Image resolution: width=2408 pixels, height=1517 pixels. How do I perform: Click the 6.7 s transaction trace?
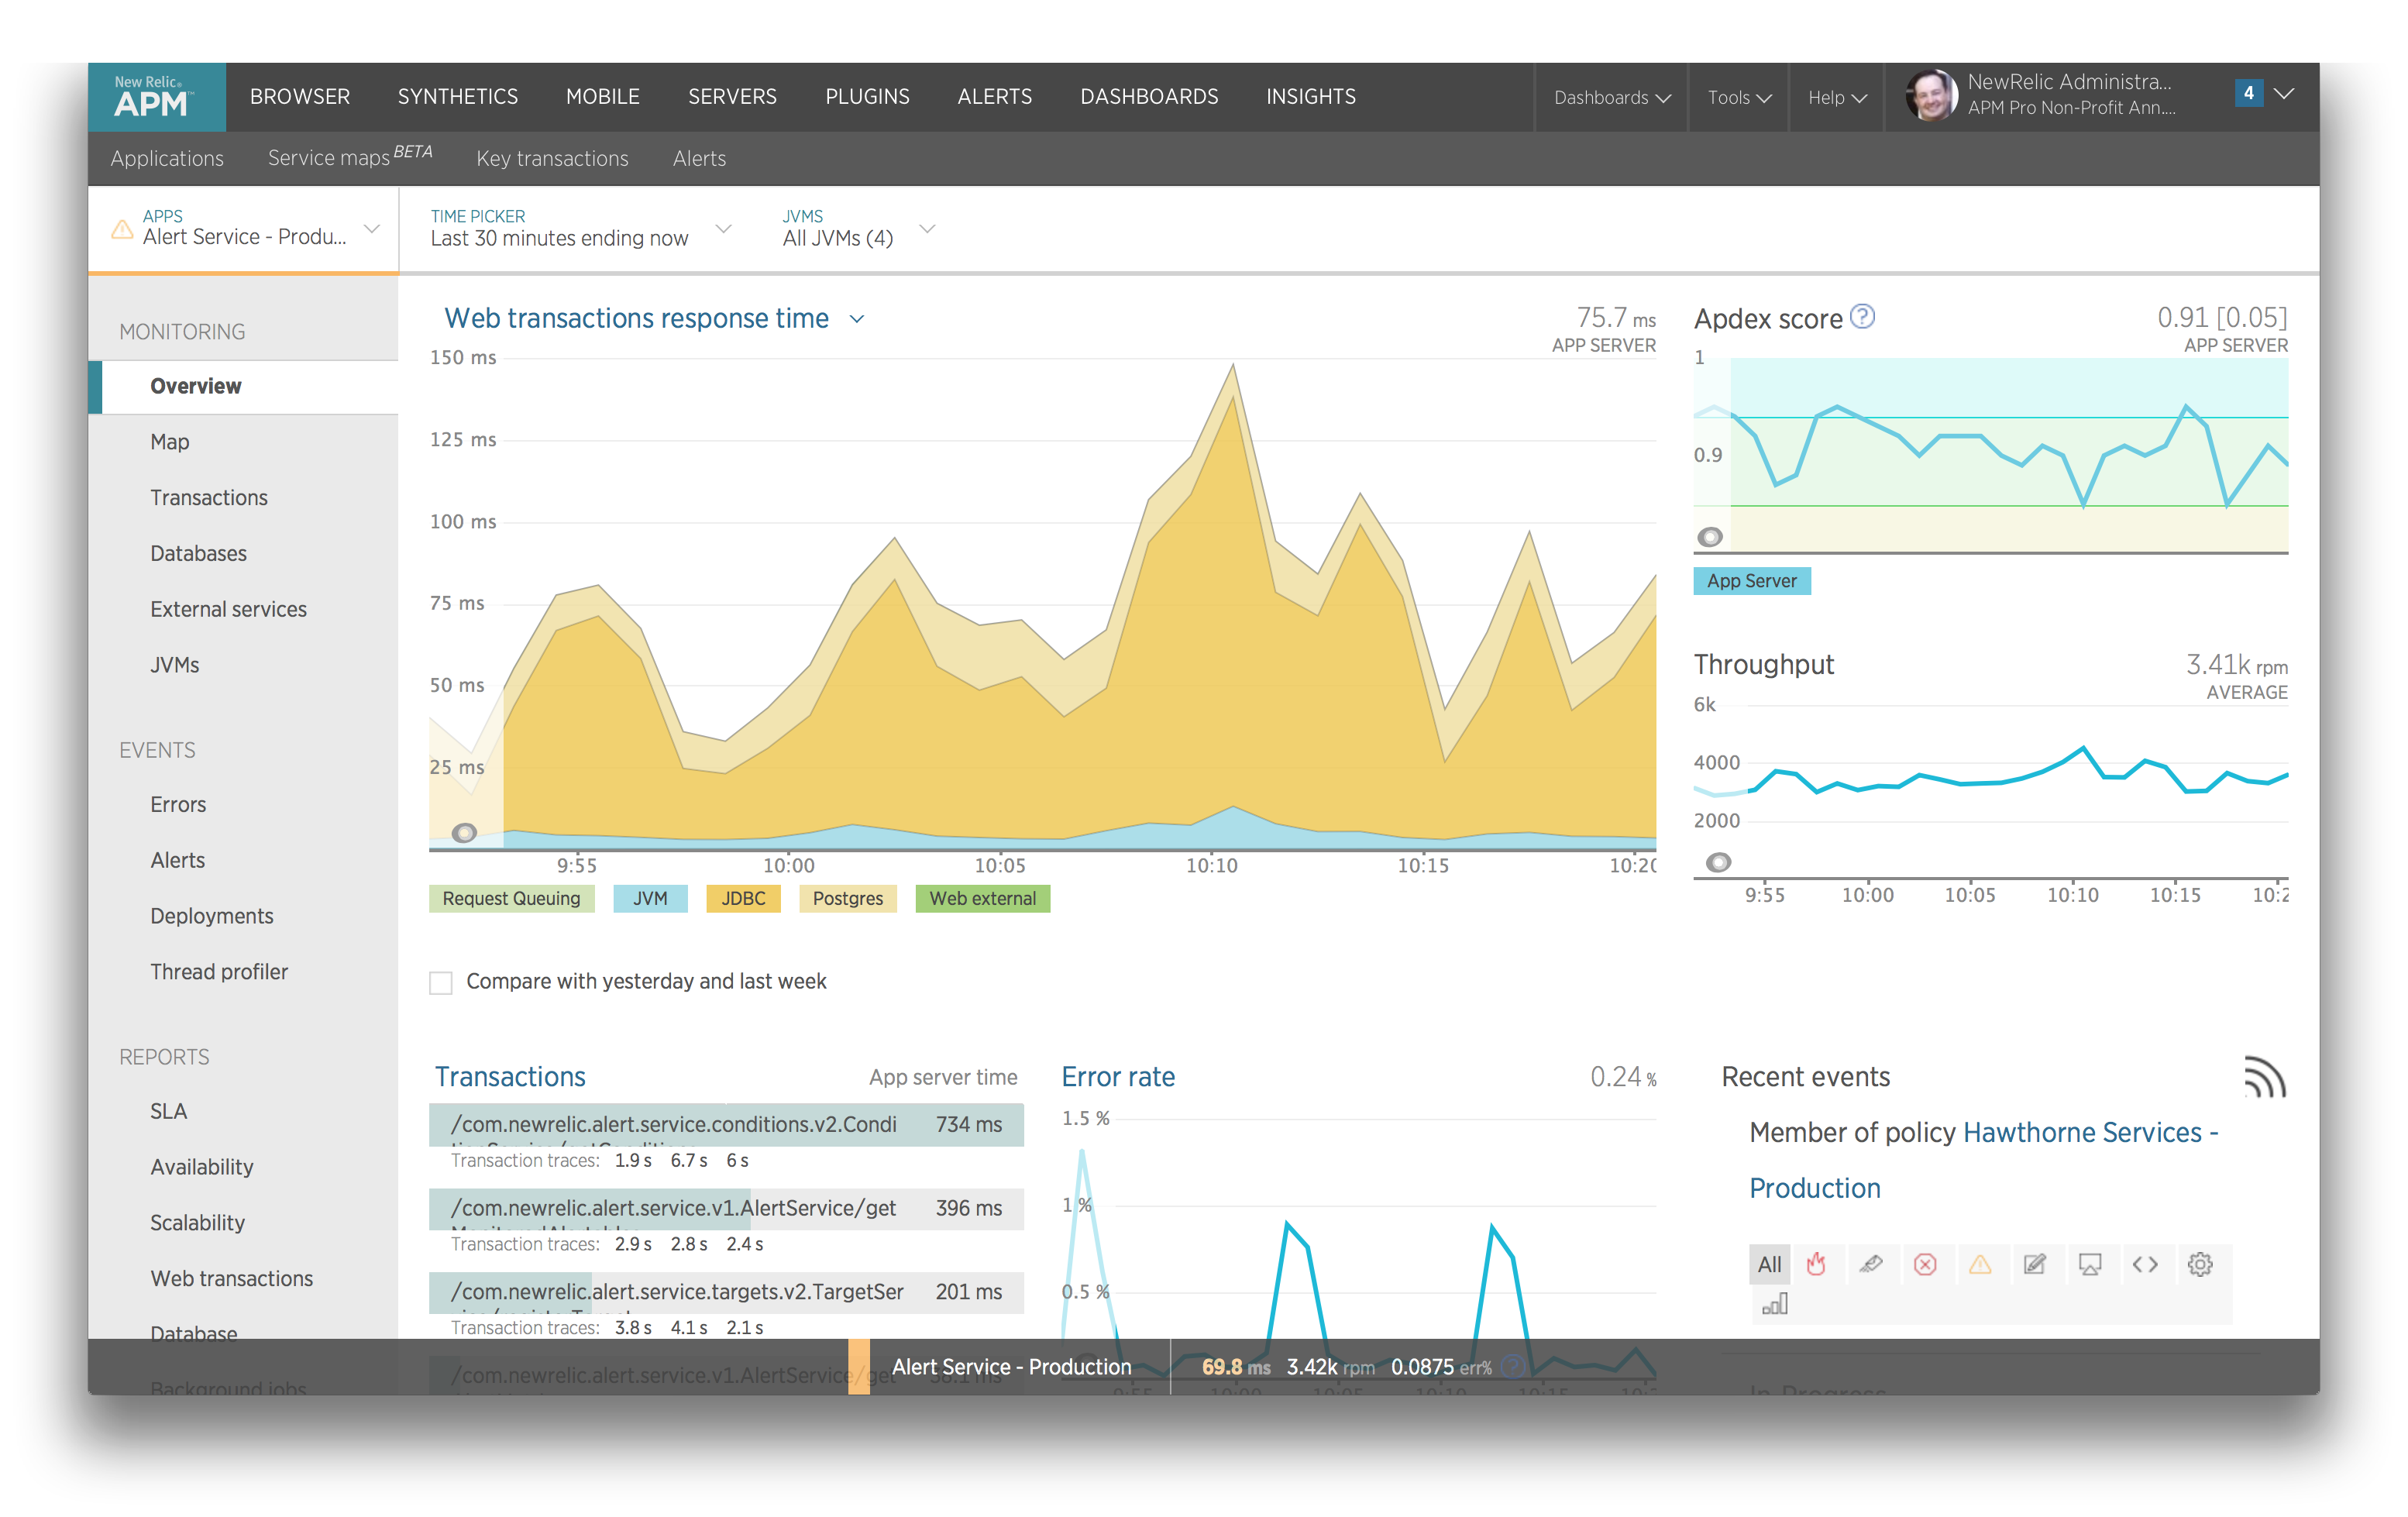[x=689, y=1161]
